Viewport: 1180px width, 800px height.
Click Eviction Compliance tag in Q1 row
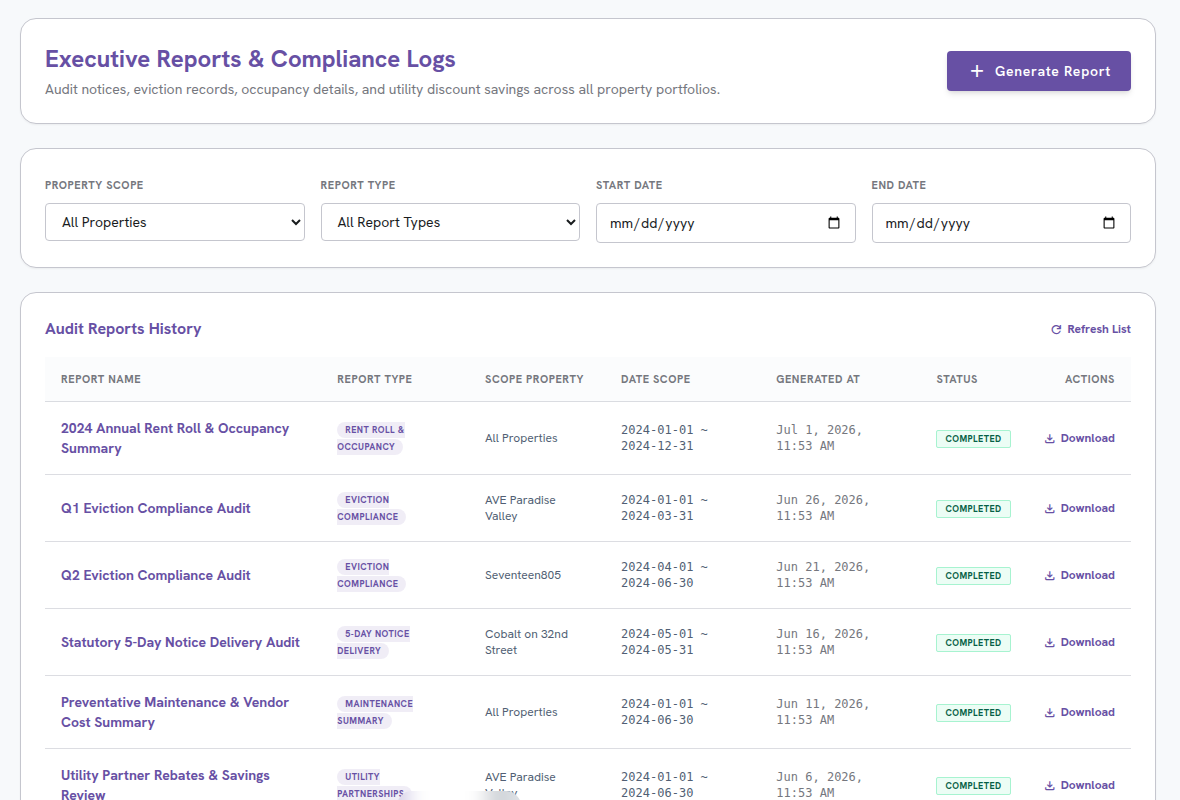click(x=371, y=508)
